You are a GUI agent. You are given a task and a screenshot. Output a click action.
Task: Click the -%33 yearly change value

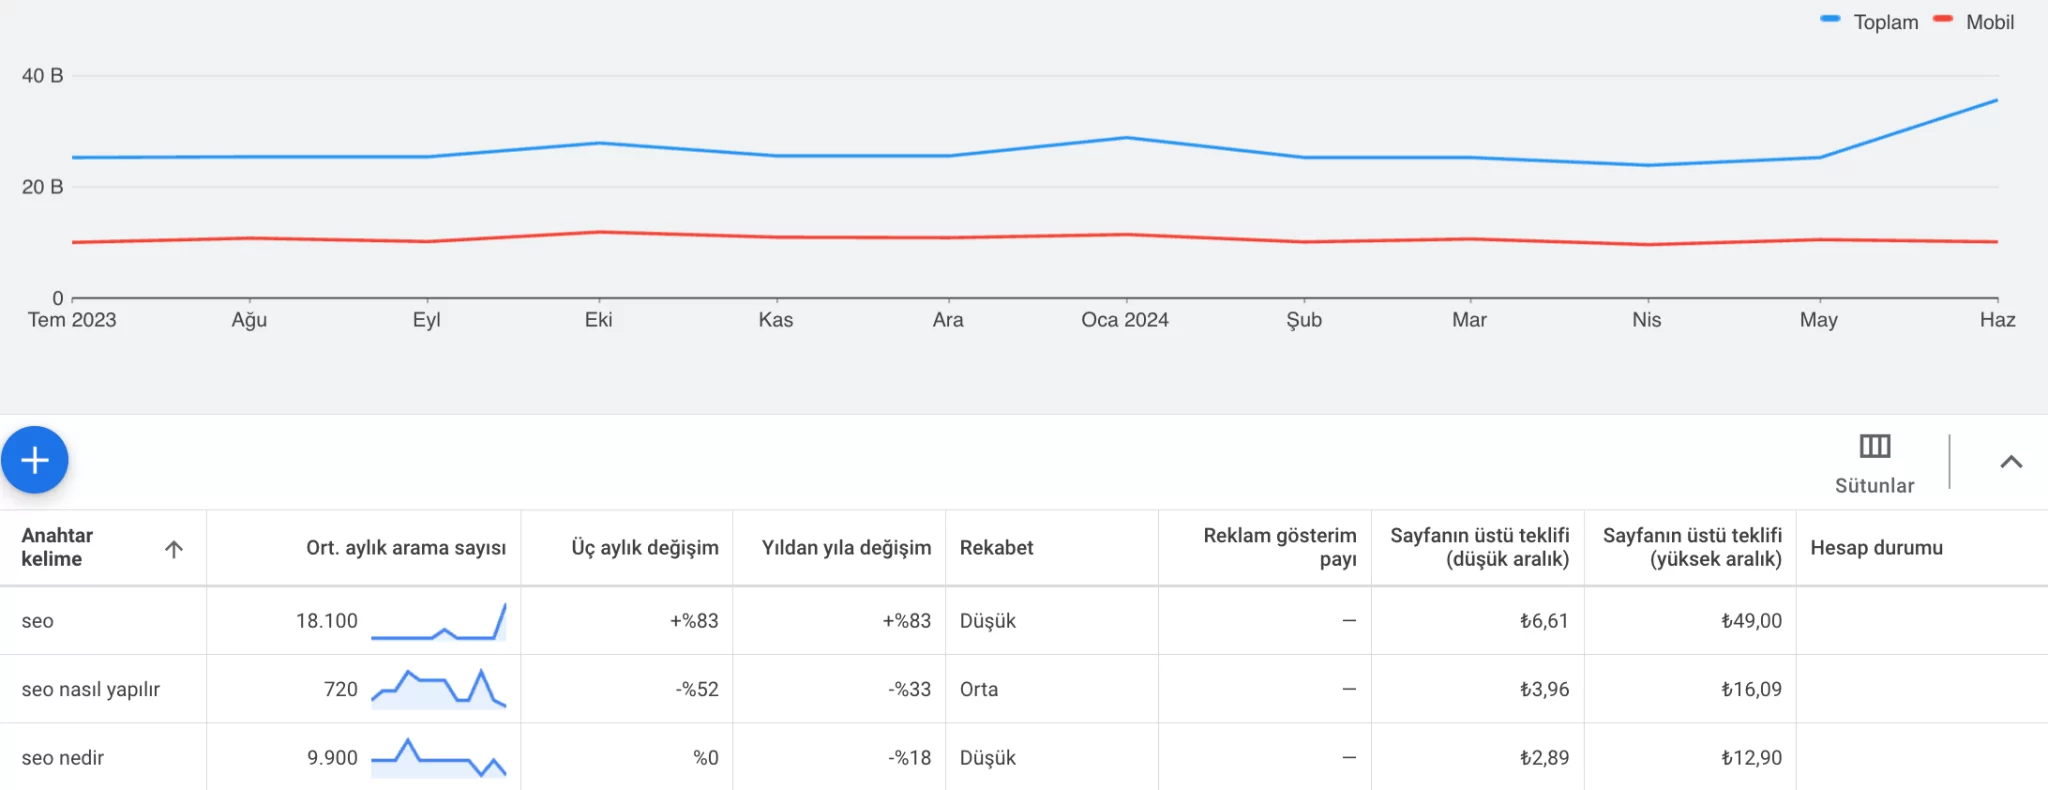tap(909, 689)
